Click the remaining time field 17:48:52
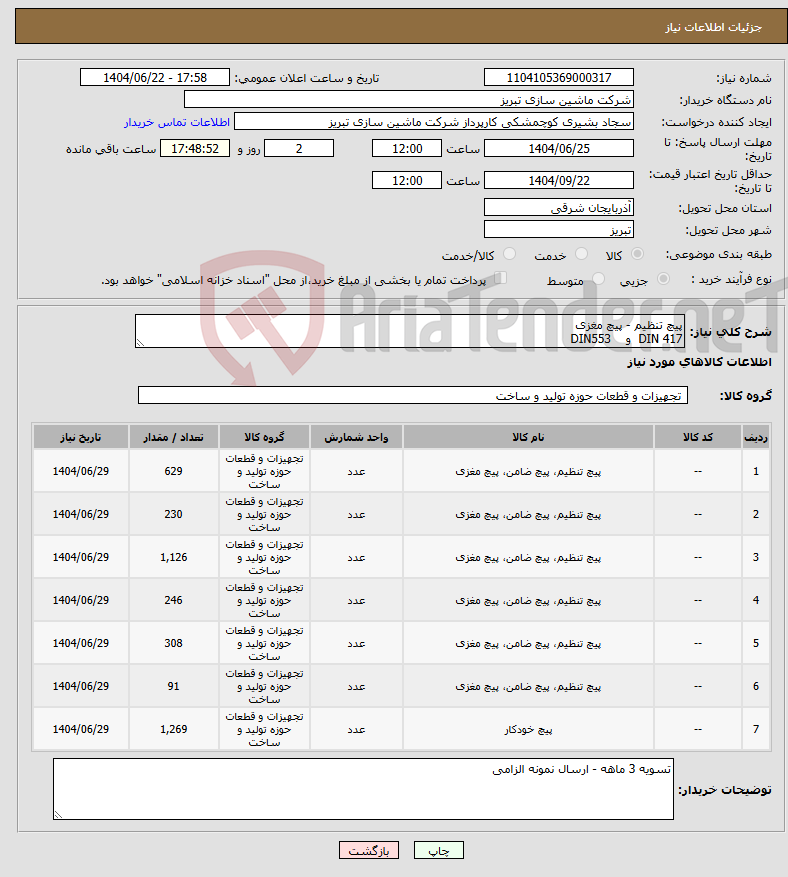 [195, 149]
